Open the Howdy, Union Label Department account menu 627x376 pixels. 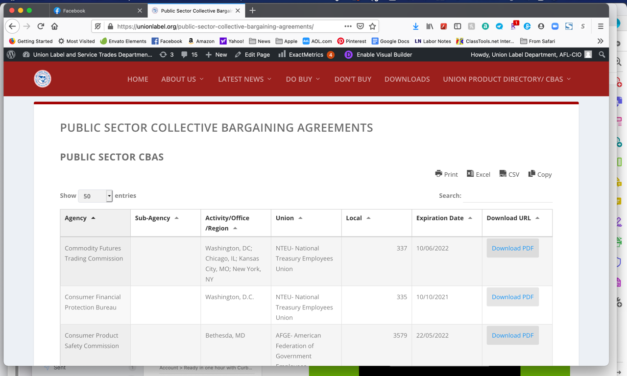coord(531,55)
